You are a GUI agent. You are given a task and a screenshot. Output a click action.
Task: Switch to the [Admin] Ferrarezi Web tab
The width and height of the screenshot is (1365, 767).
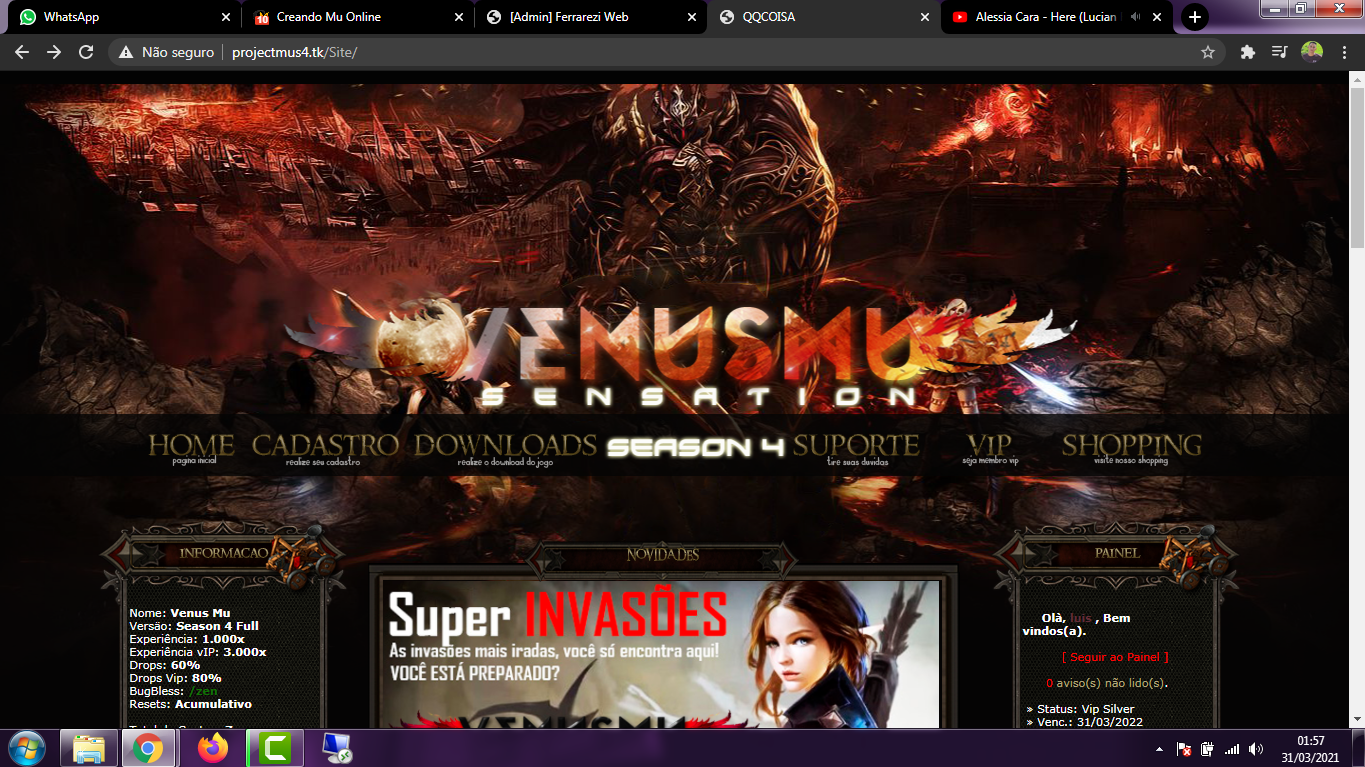590,17
